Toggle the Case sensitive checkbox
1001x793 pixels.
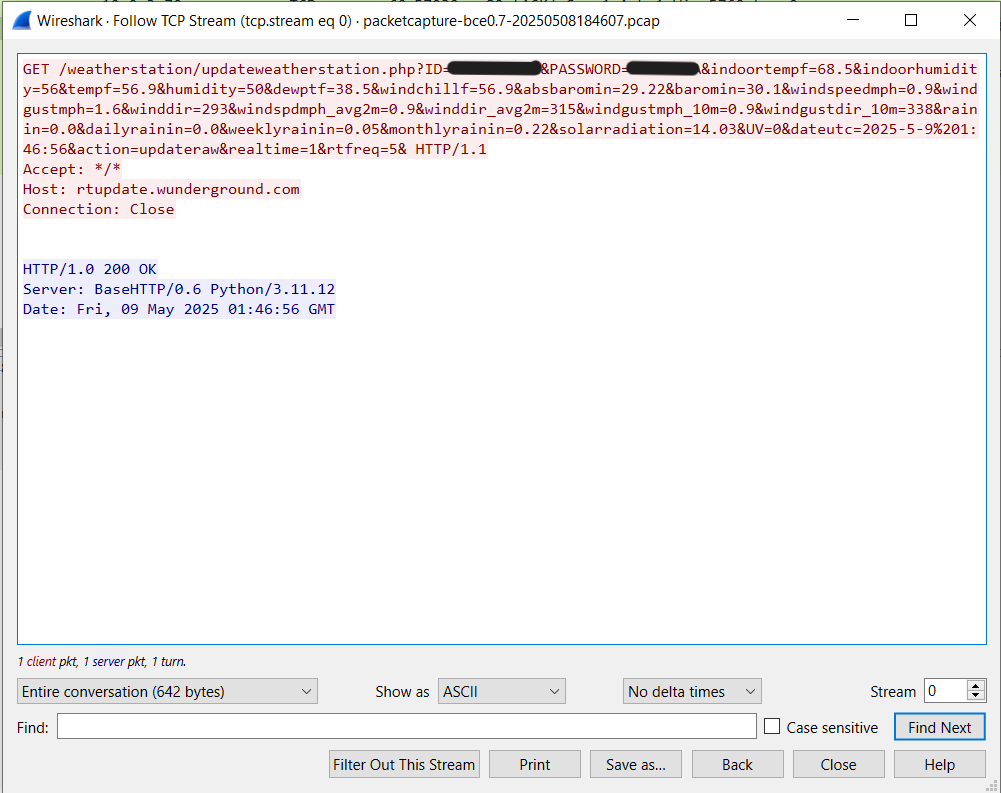click(x=772, y=727)
